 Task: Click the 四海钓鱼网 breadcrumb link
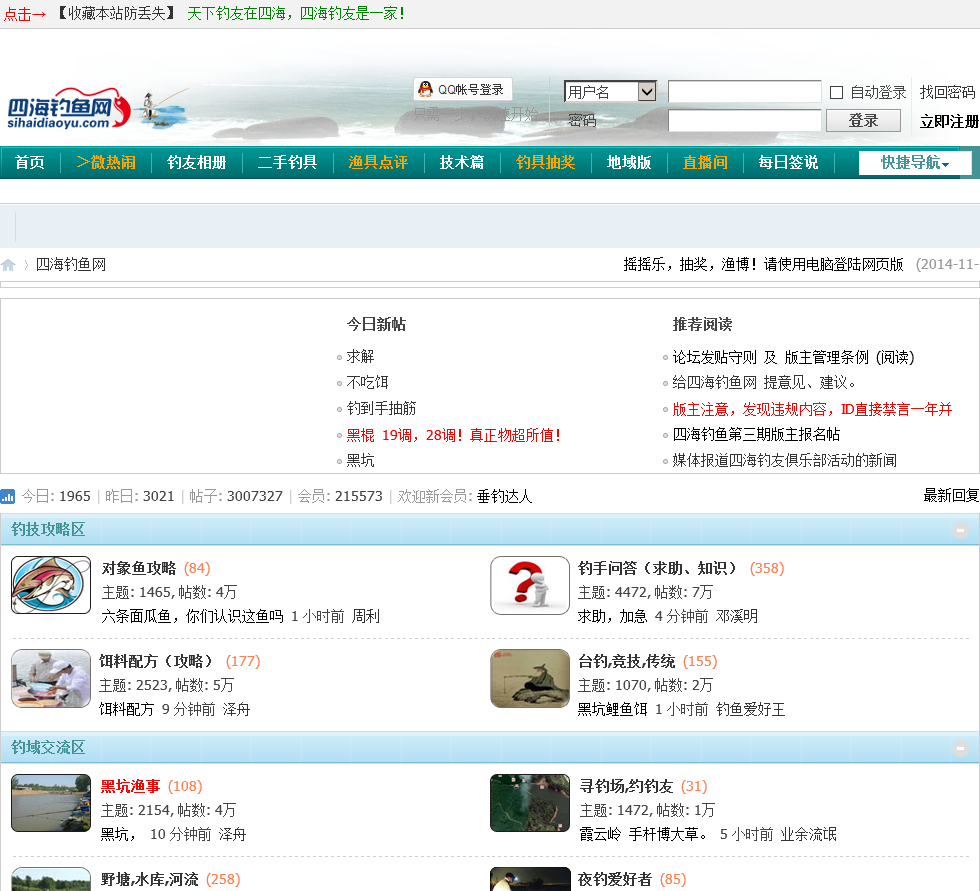pos(71,265)
